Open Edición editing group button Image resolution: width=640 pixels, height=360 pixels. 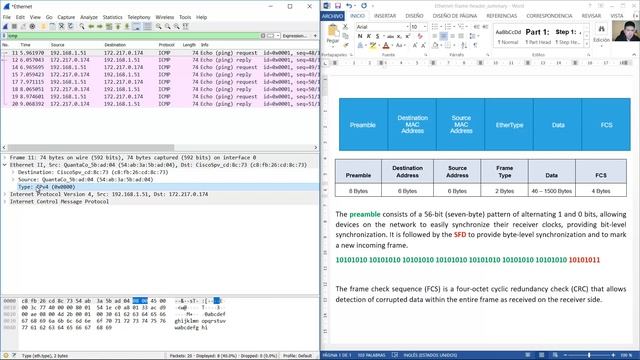[x=601, y=36]
